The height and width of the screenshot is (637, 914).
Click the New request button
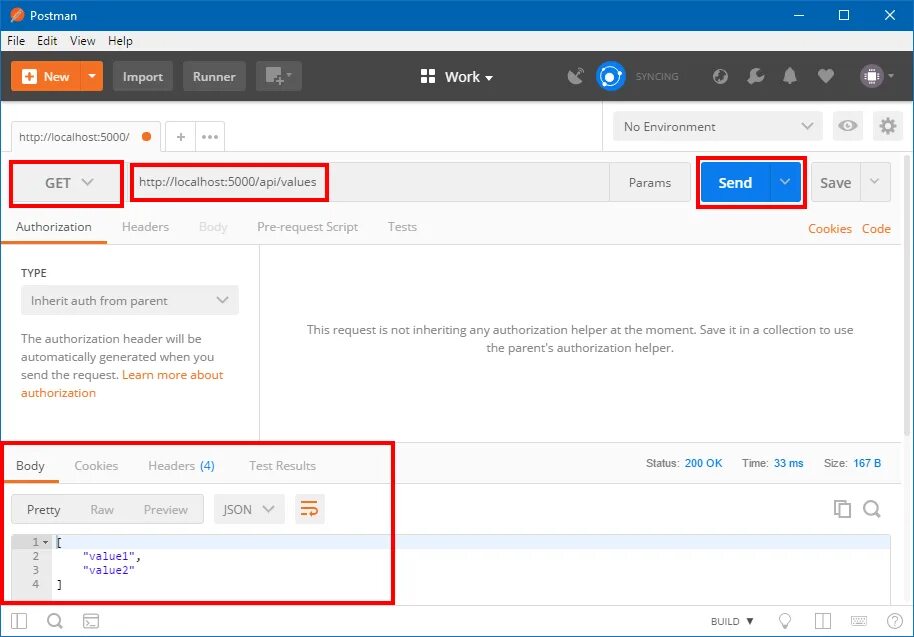(46, 76)
